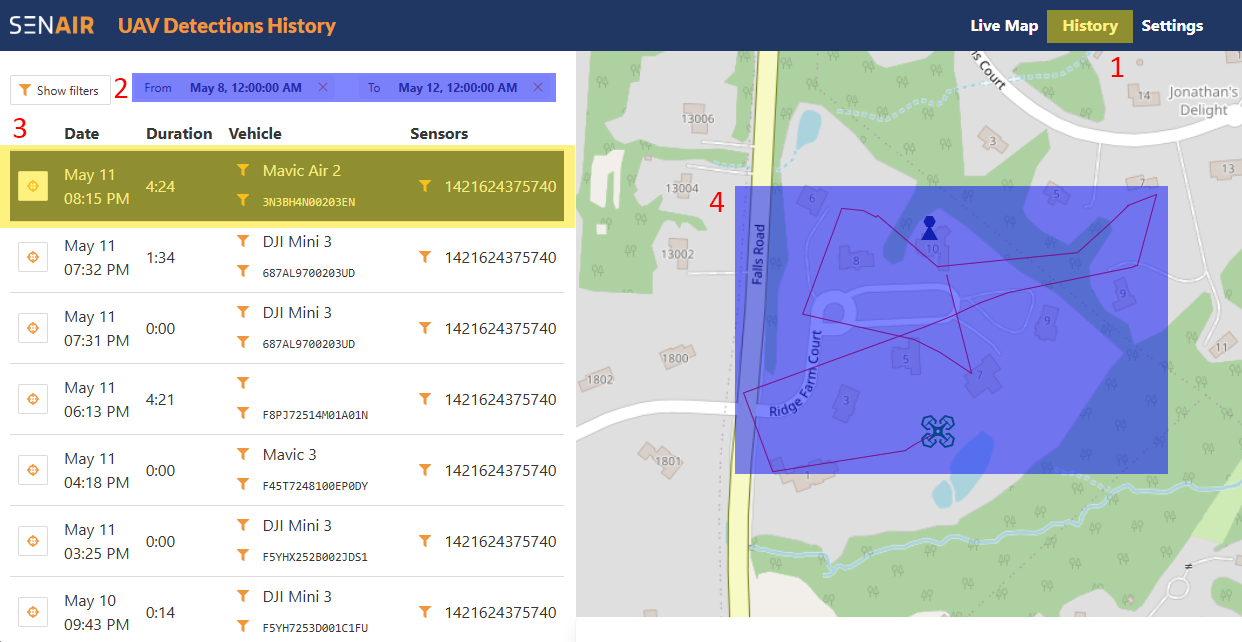The height and width of the screenshot is (642, 1242).
Task: Locate the May 11 08:15 PM detection on map
Action: click(33, 187)
